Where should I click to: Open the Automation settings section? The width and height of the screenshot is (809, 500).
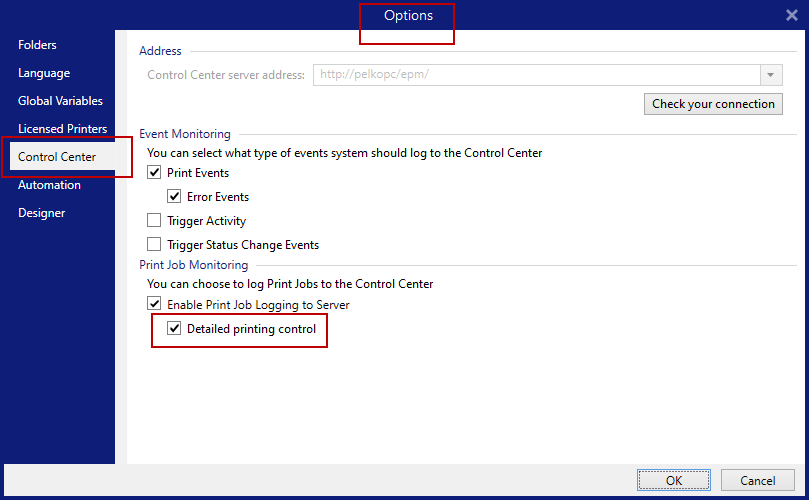pyautogui.click(x=49, y=185)
